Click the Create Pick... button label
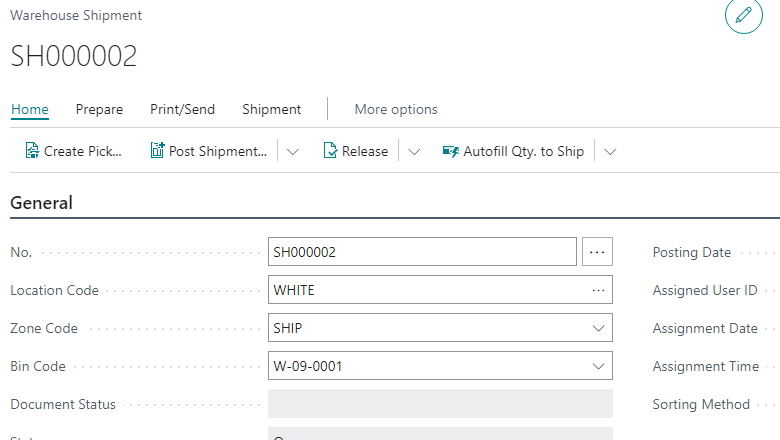The image size is (780, 440). 83,151
